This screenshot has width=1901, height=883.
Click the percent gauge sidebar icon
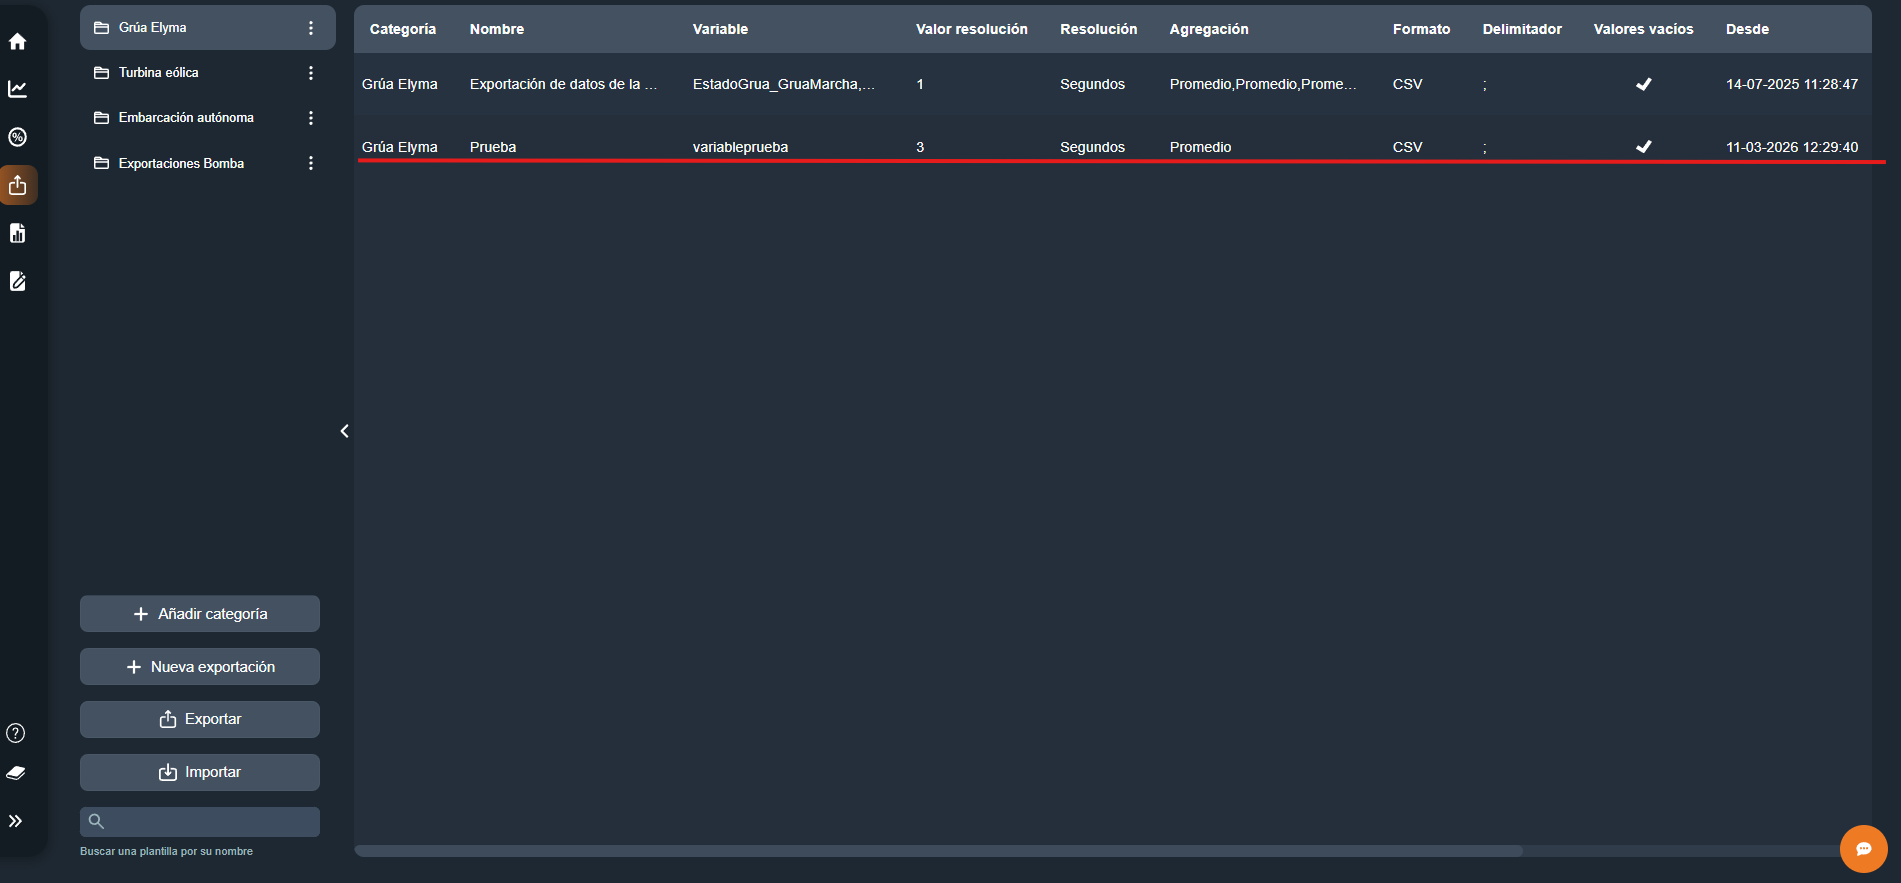(17, 137)
